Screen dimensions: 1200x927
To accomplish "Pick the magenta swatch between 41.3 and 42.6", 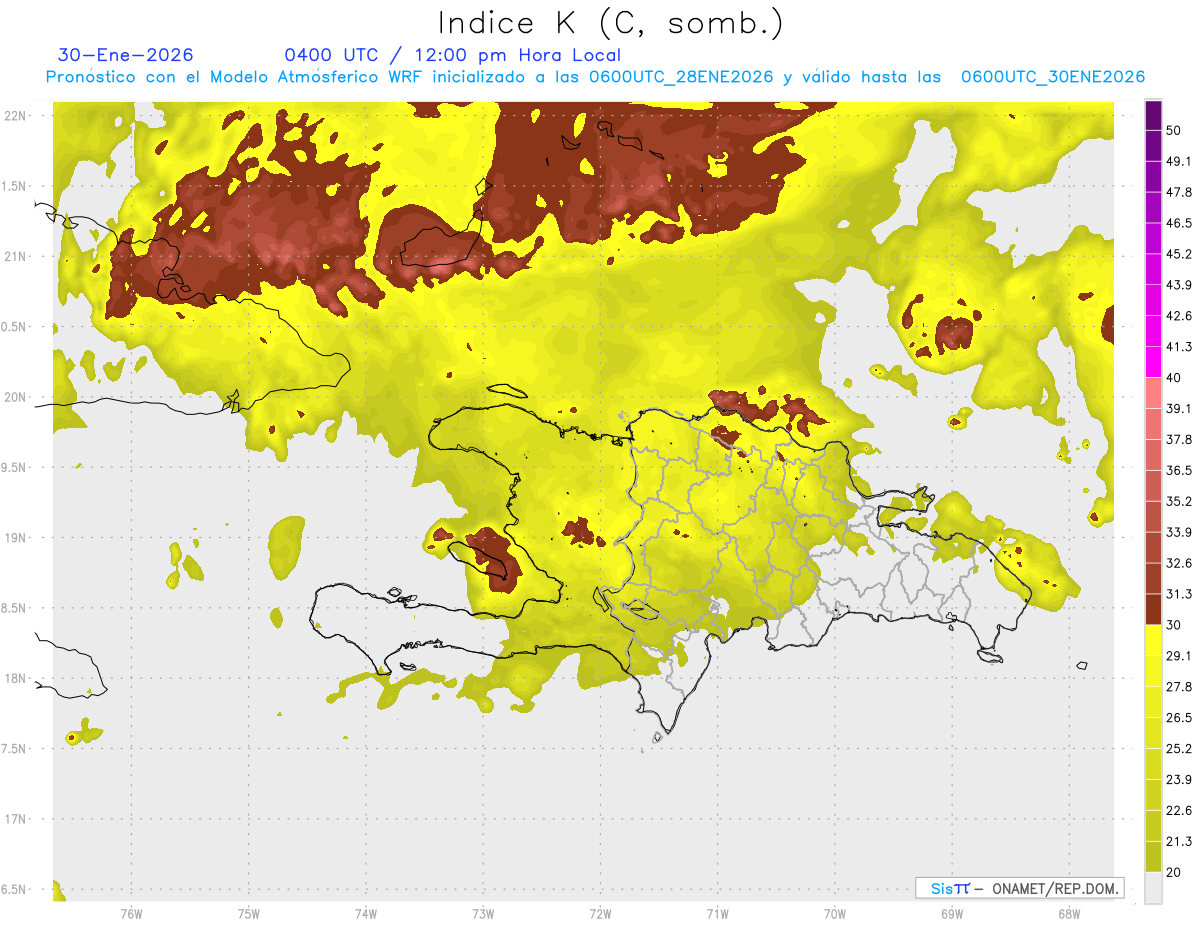I will pos(1154,331).
